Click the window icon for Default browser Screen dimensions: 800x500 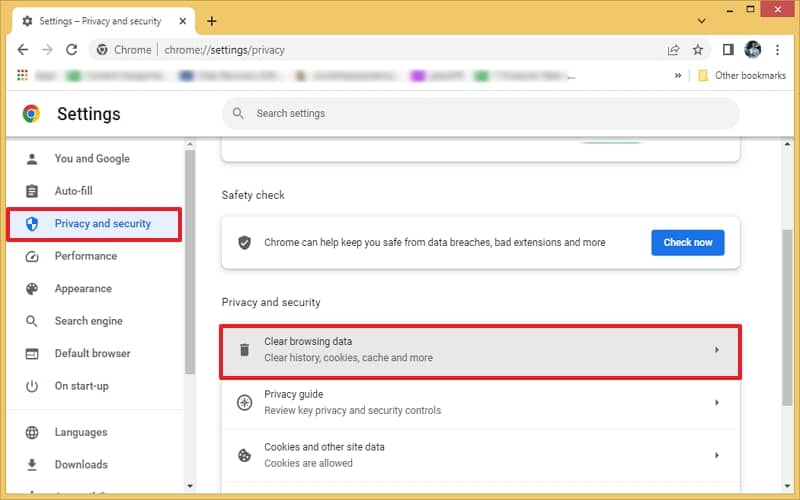pyautogui.click(x=32, y=354)
